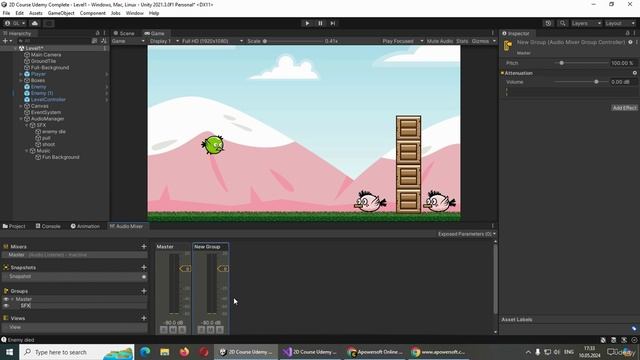The image size is (640, 360).
Task: Add a new mixer with plus icon
Action: point(144,247)
